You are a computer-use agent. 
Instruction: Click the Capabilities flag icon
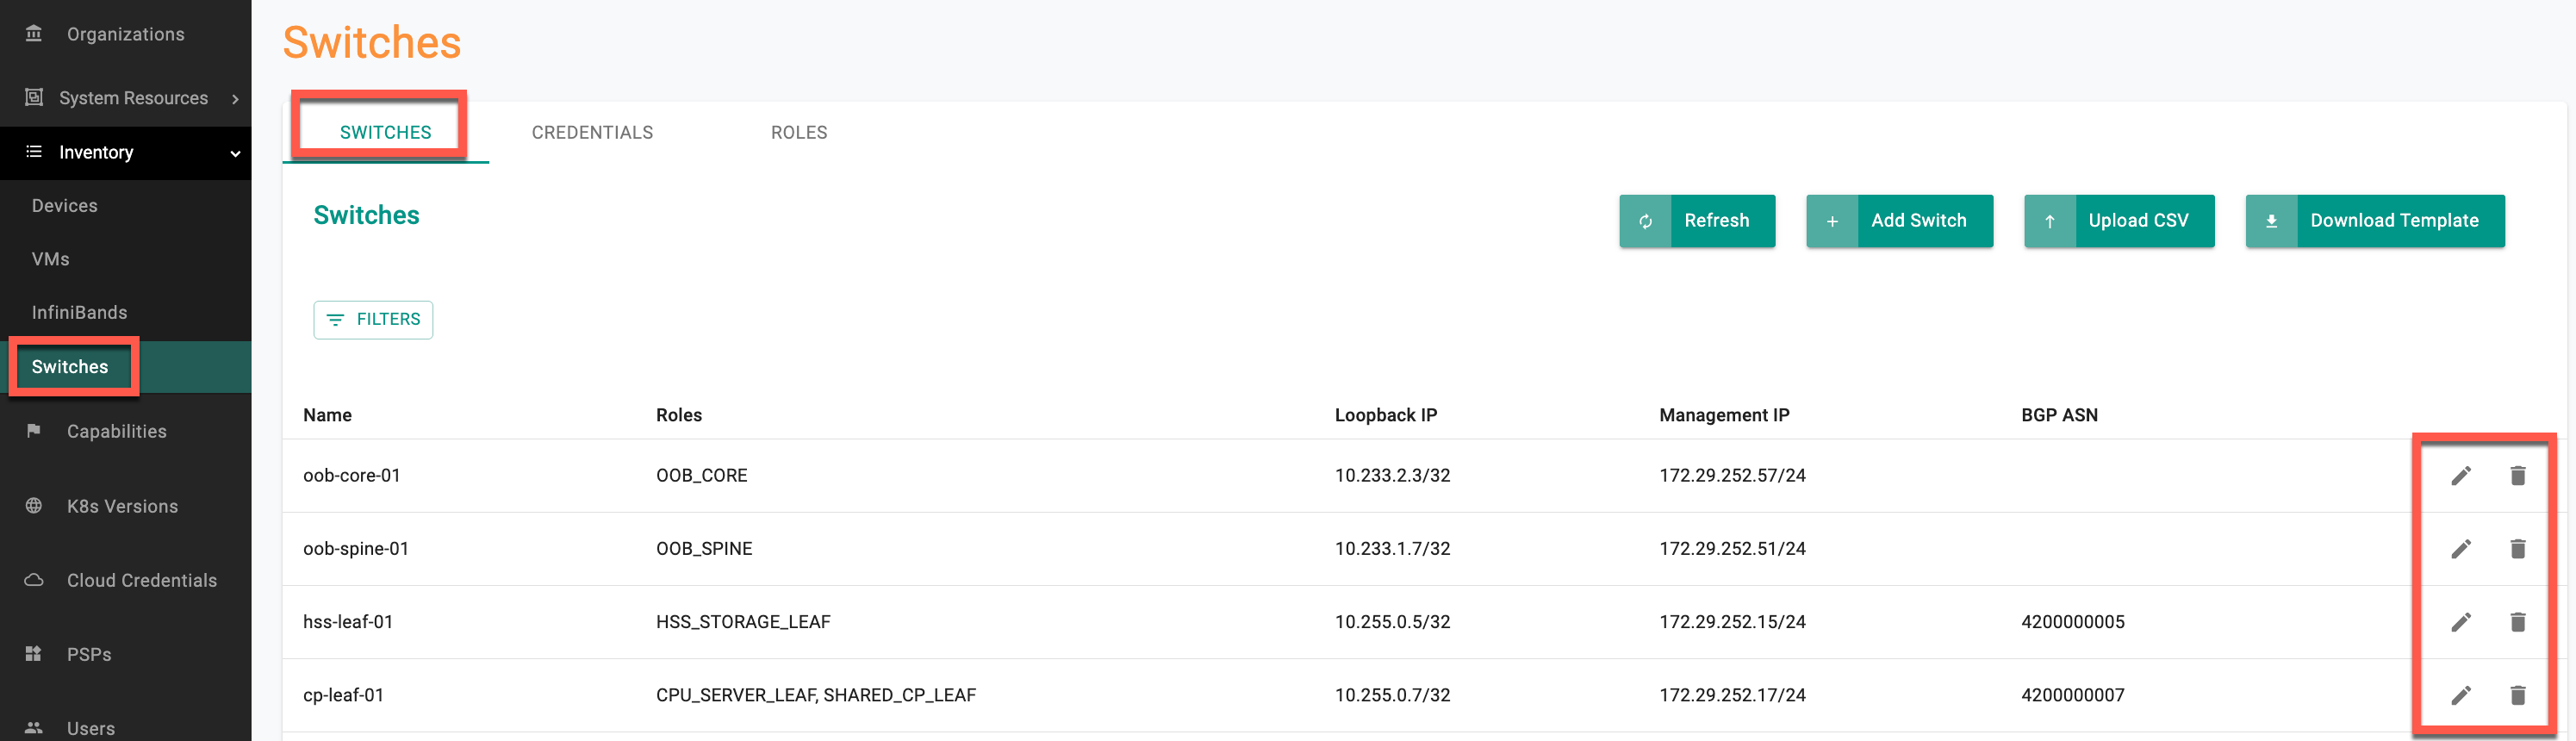coord(34,431)
